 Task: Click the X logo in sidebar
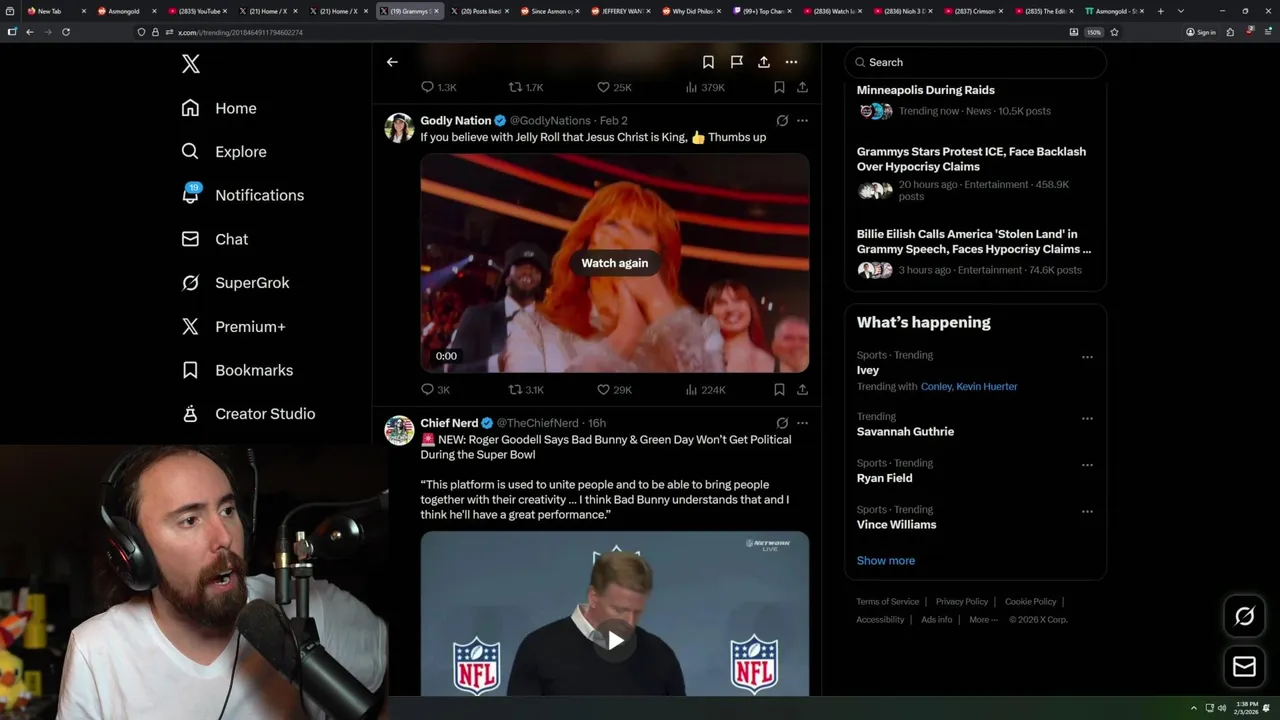191,64
